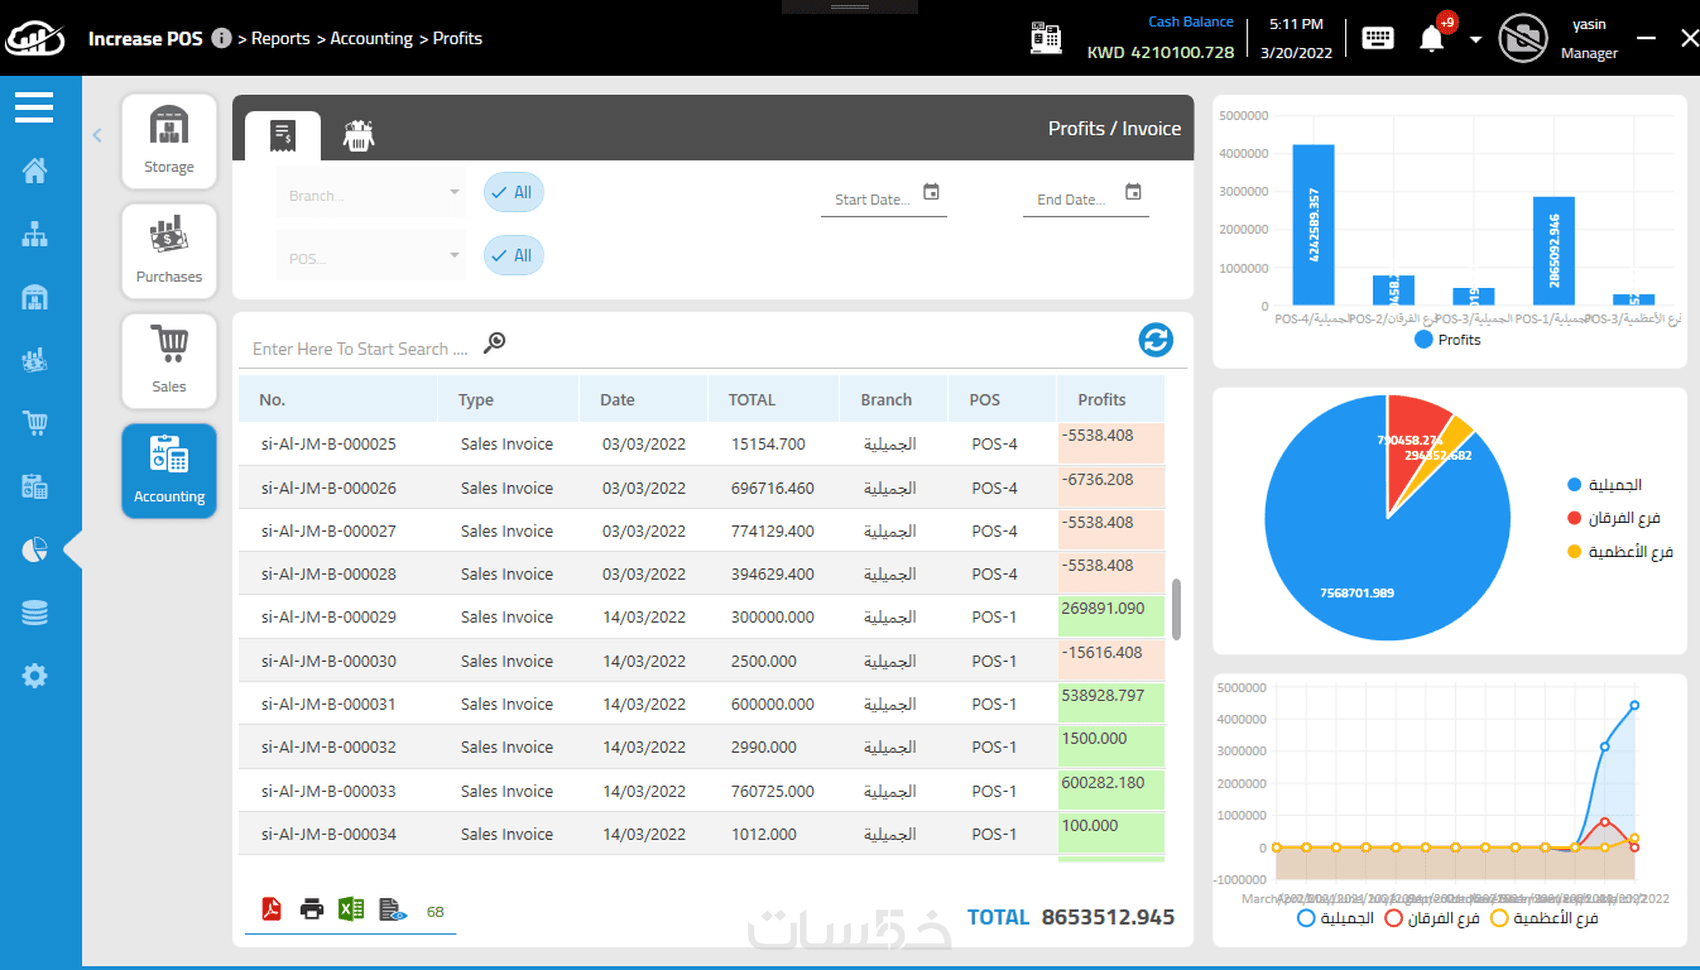Open the hamburger menu in sidebar

tap(34, 107)
